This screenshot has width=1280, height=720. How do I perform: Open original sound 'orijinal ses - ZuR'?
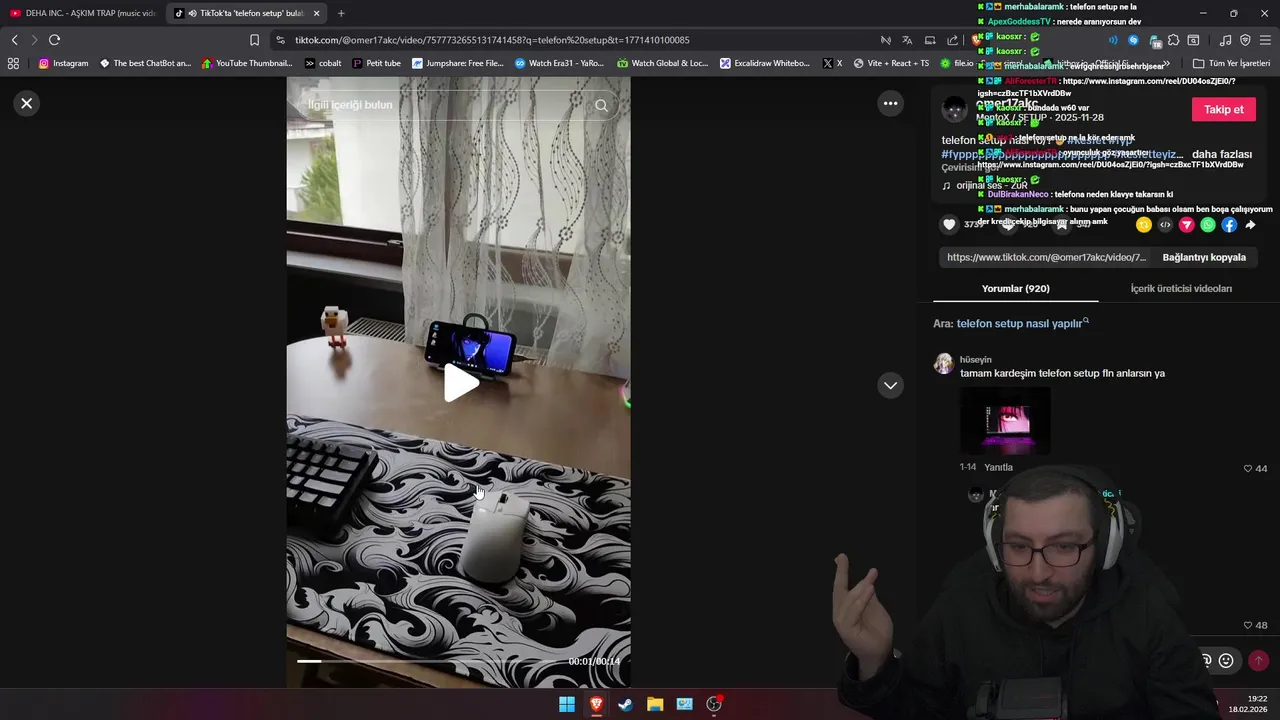(991, 185)
